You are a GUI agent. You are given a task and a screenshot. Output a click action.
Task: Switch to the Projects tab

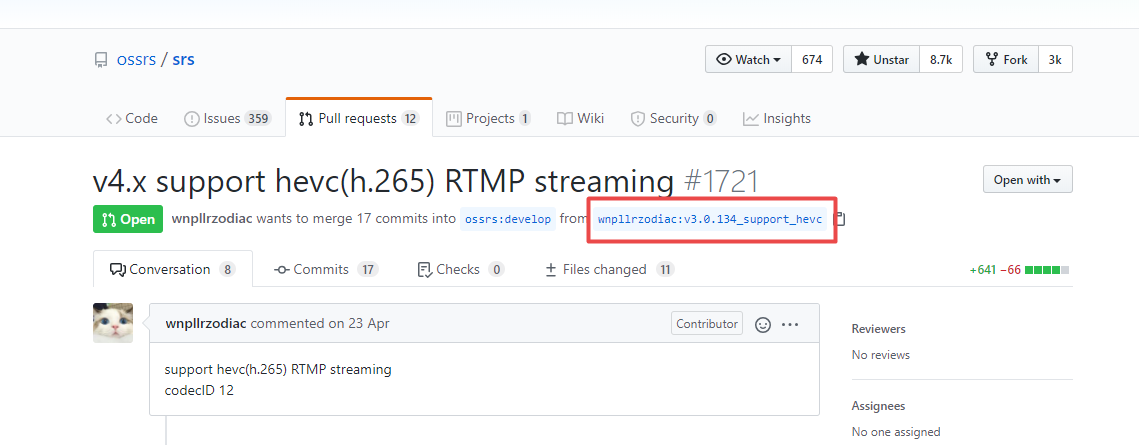pos(488,118)
